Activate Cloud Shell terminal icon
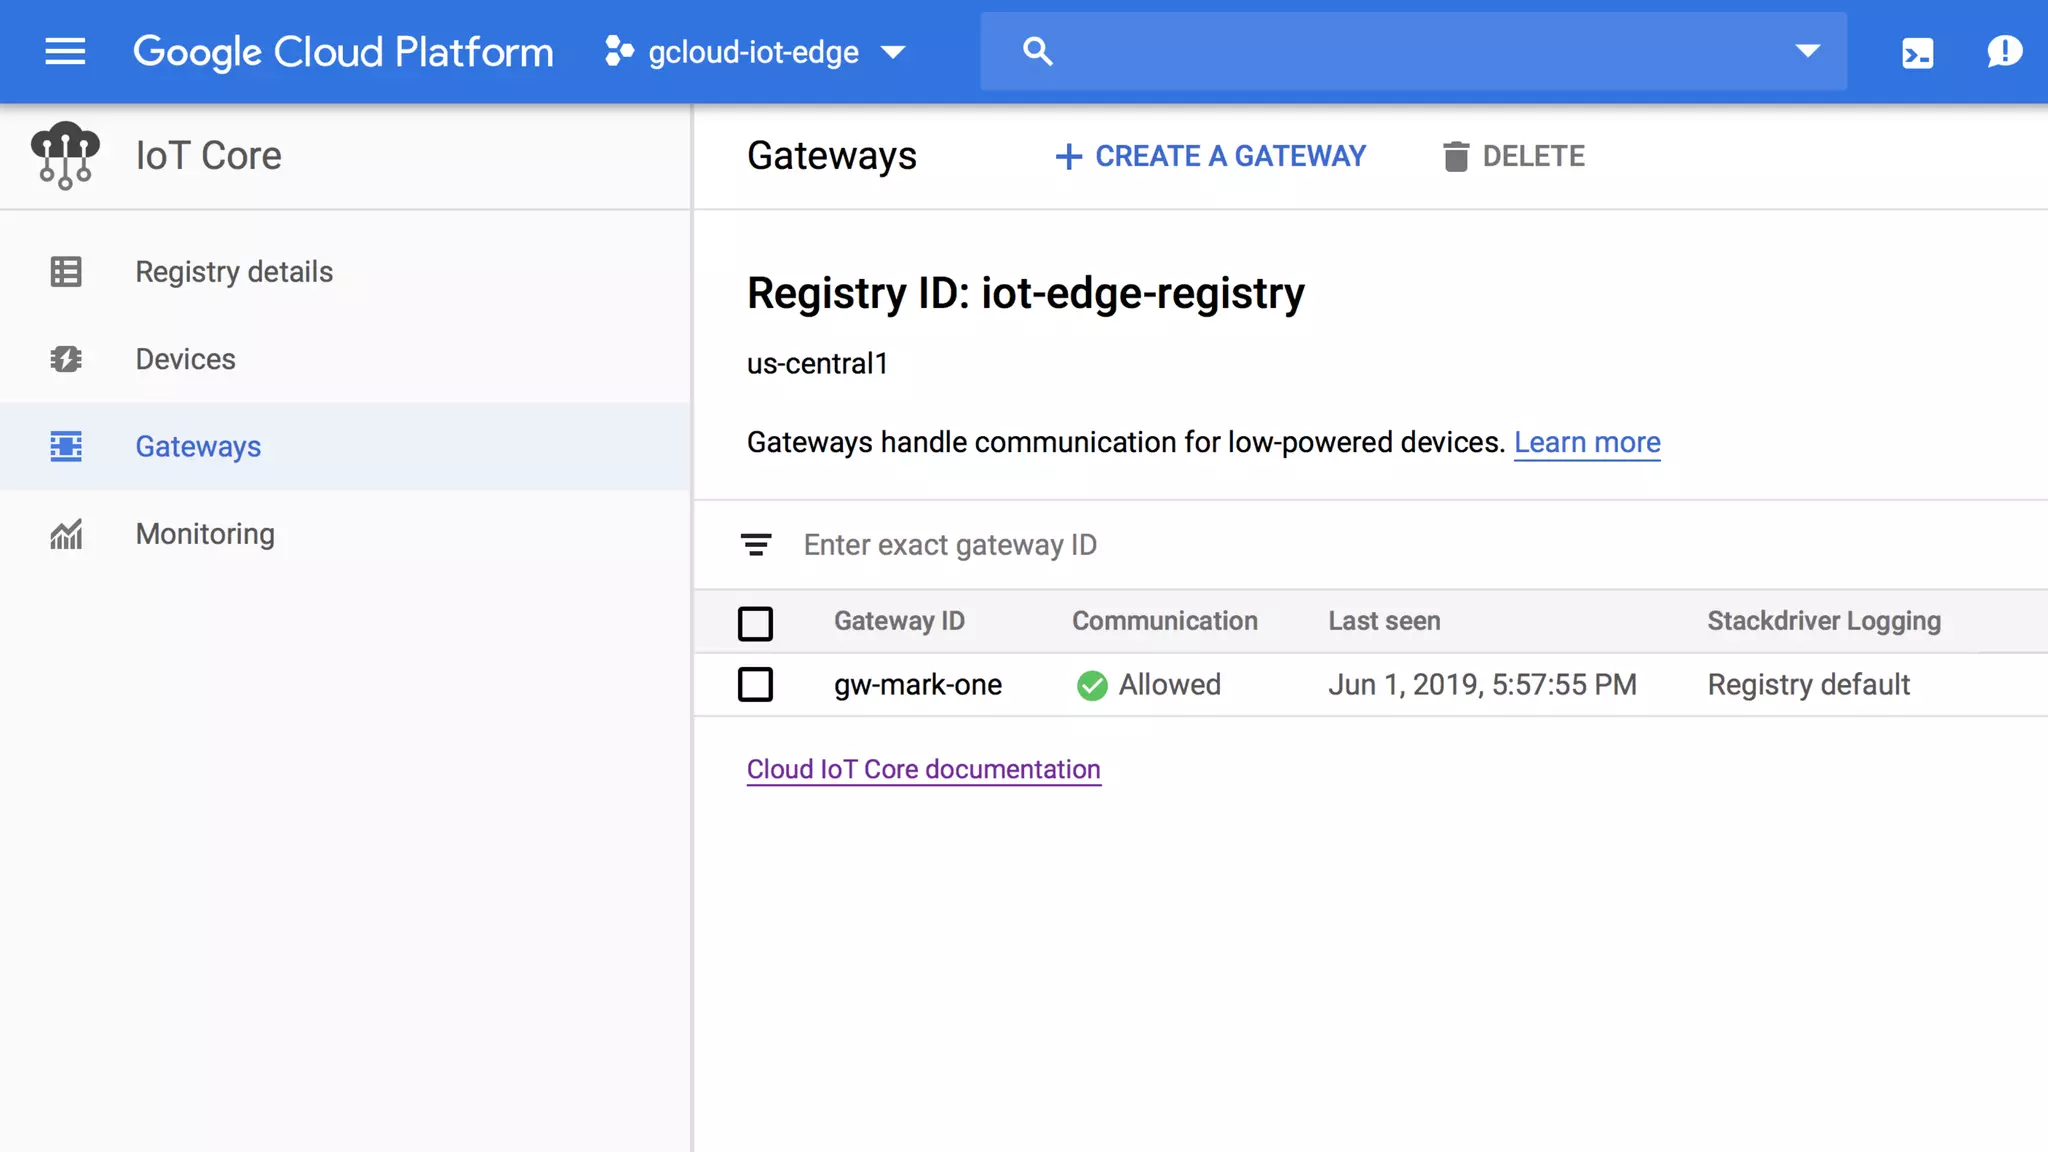This screenshot has height=1152, width=2048. [1917, 52]
